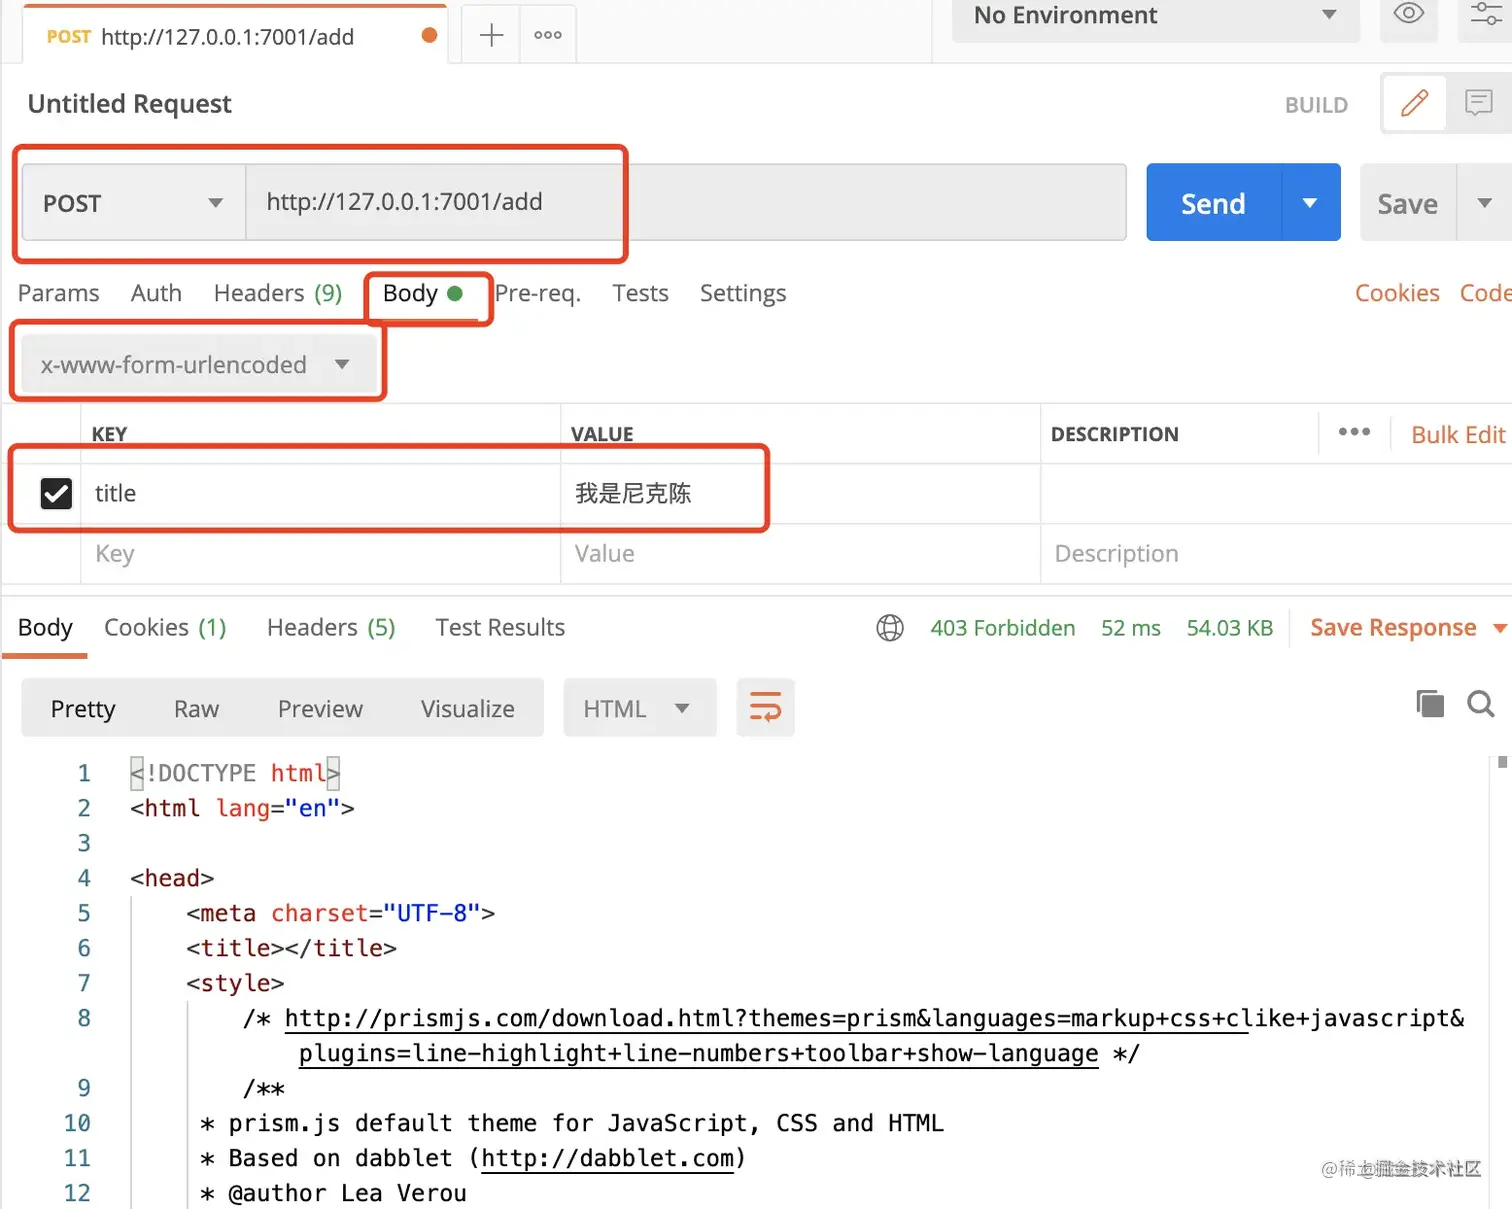Click line 5 meta charset code

click(340, 913)
